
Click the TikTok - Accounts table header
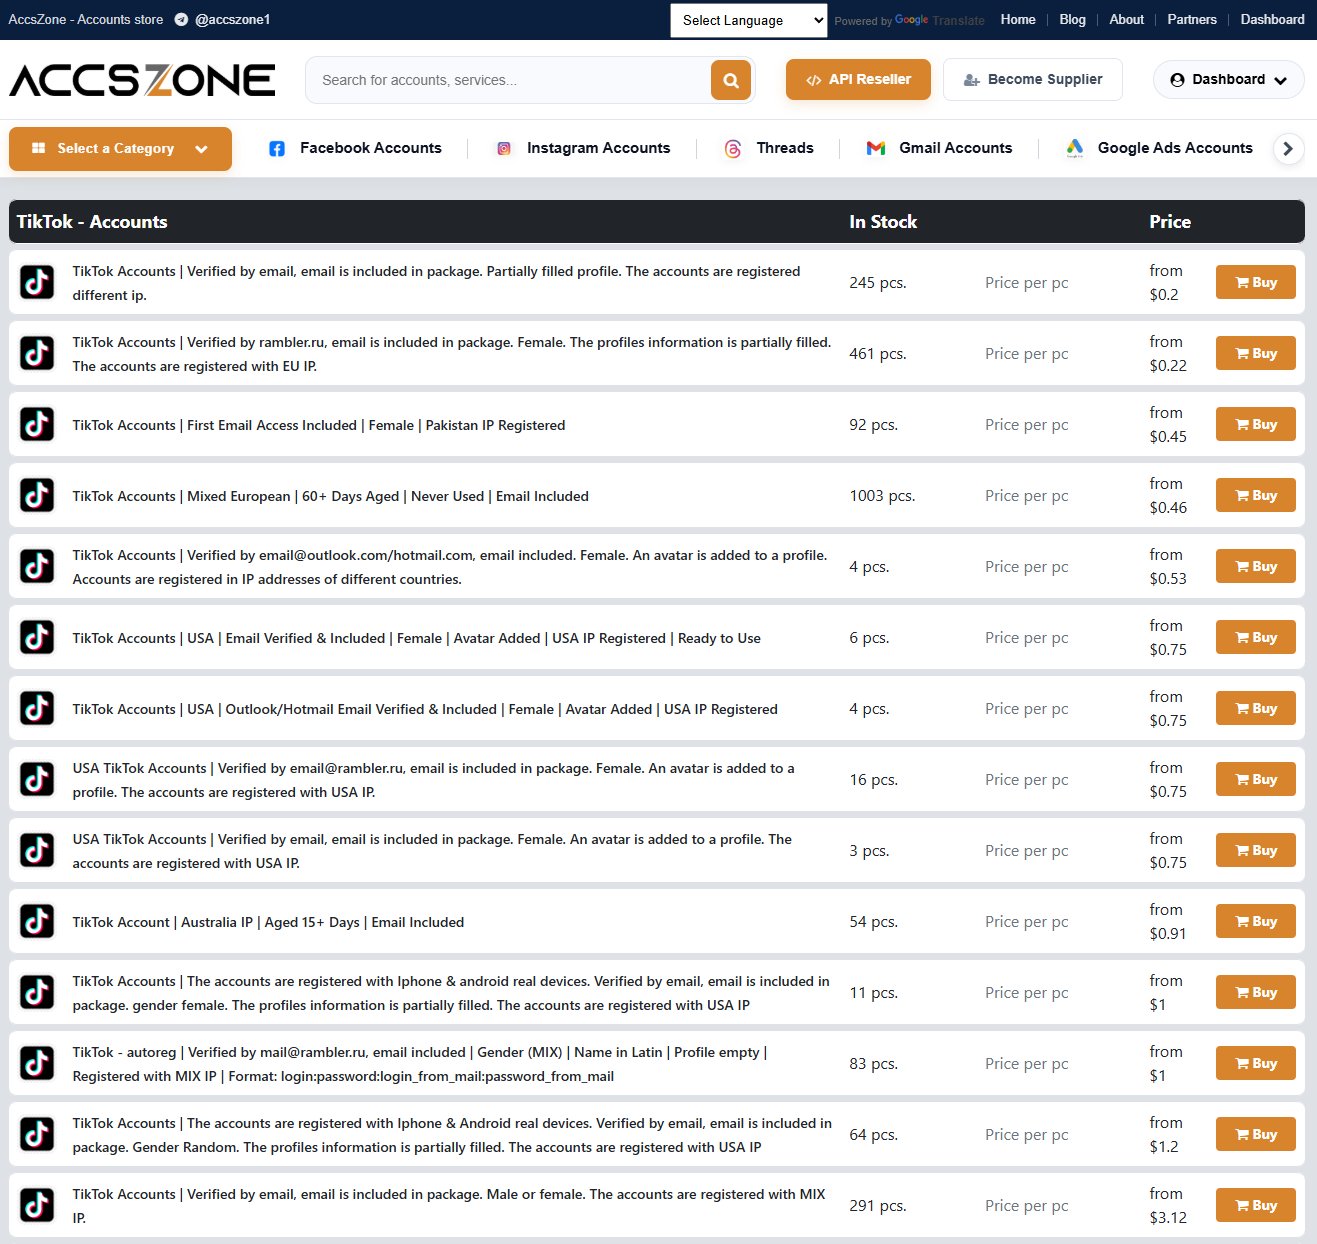click(92, 222)
